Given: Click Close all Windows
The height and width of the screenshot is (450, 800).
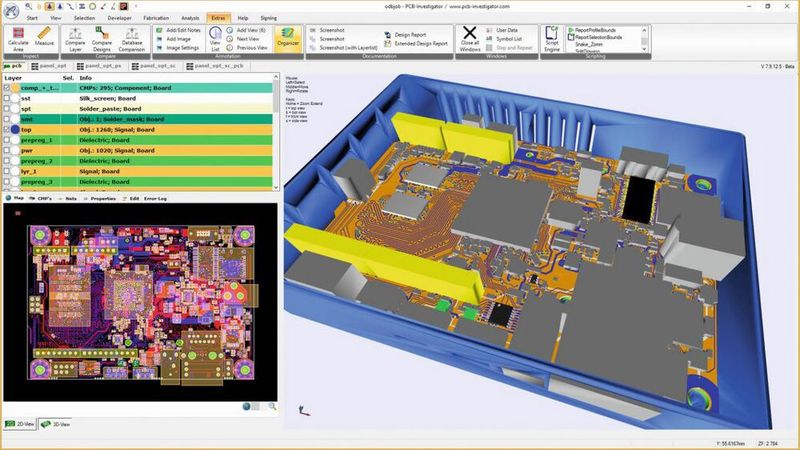Looking at the screenshot, I should [469, 39].
